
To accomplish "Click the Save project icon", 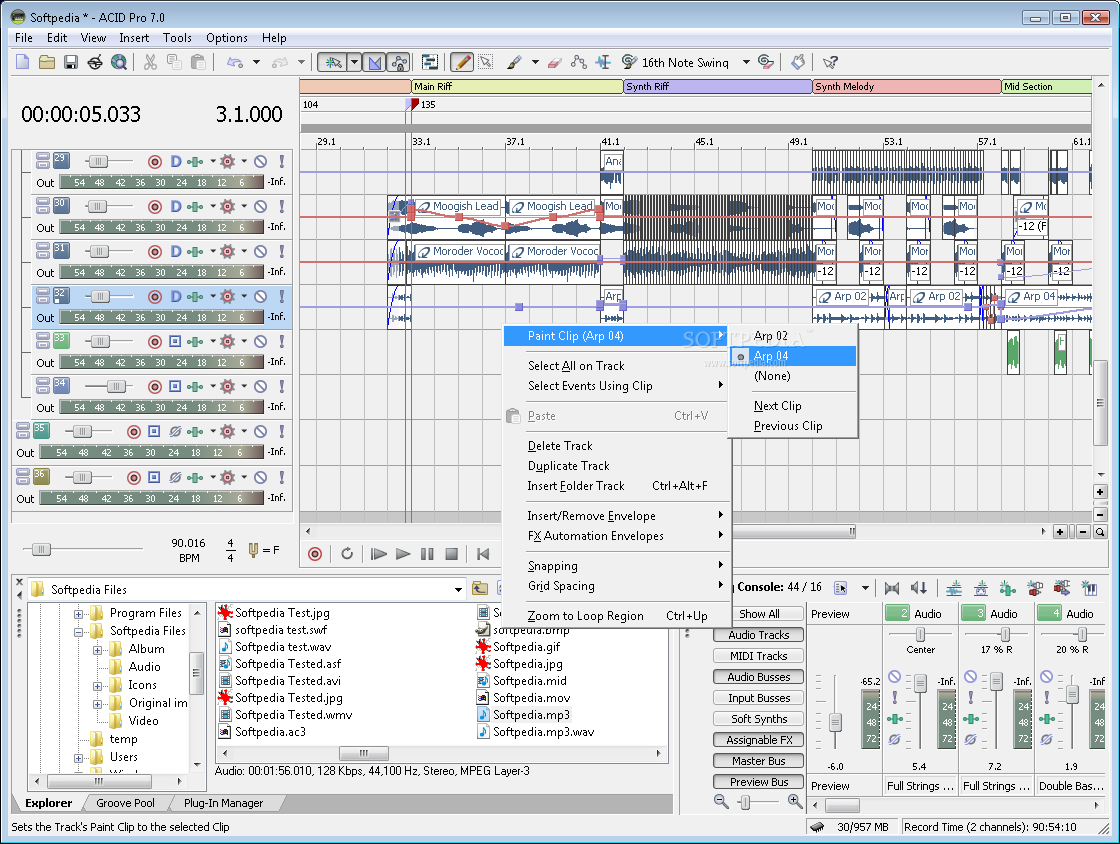I will (x=71, y=62).
